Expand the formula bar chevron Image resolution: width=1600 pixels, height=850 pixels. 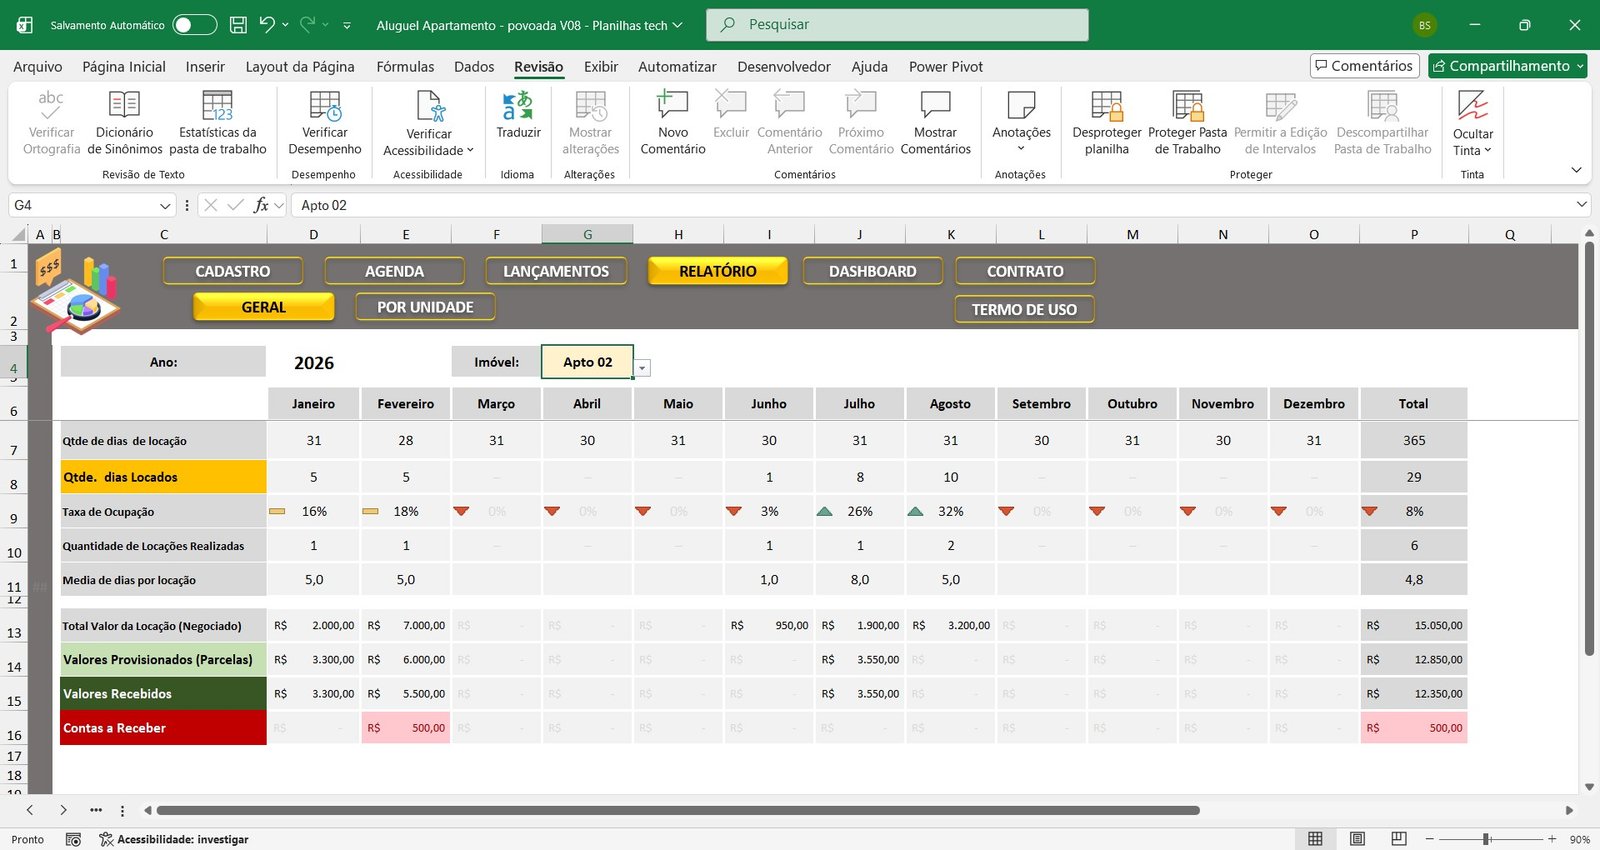(1581, 205)
